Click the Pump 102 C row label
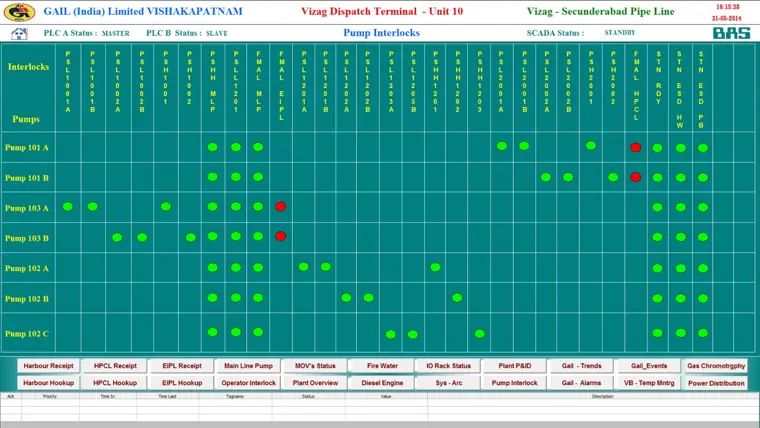Image resolution: width=760 pixels, height=428 pixels. click(27, 334)
